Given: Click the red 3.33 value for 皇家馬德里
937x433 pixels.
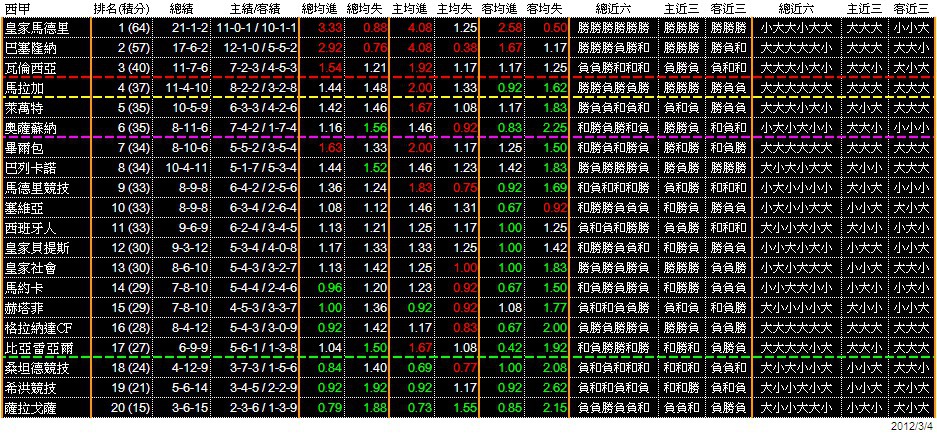Looking at the screenshot, I should point(330,27).
